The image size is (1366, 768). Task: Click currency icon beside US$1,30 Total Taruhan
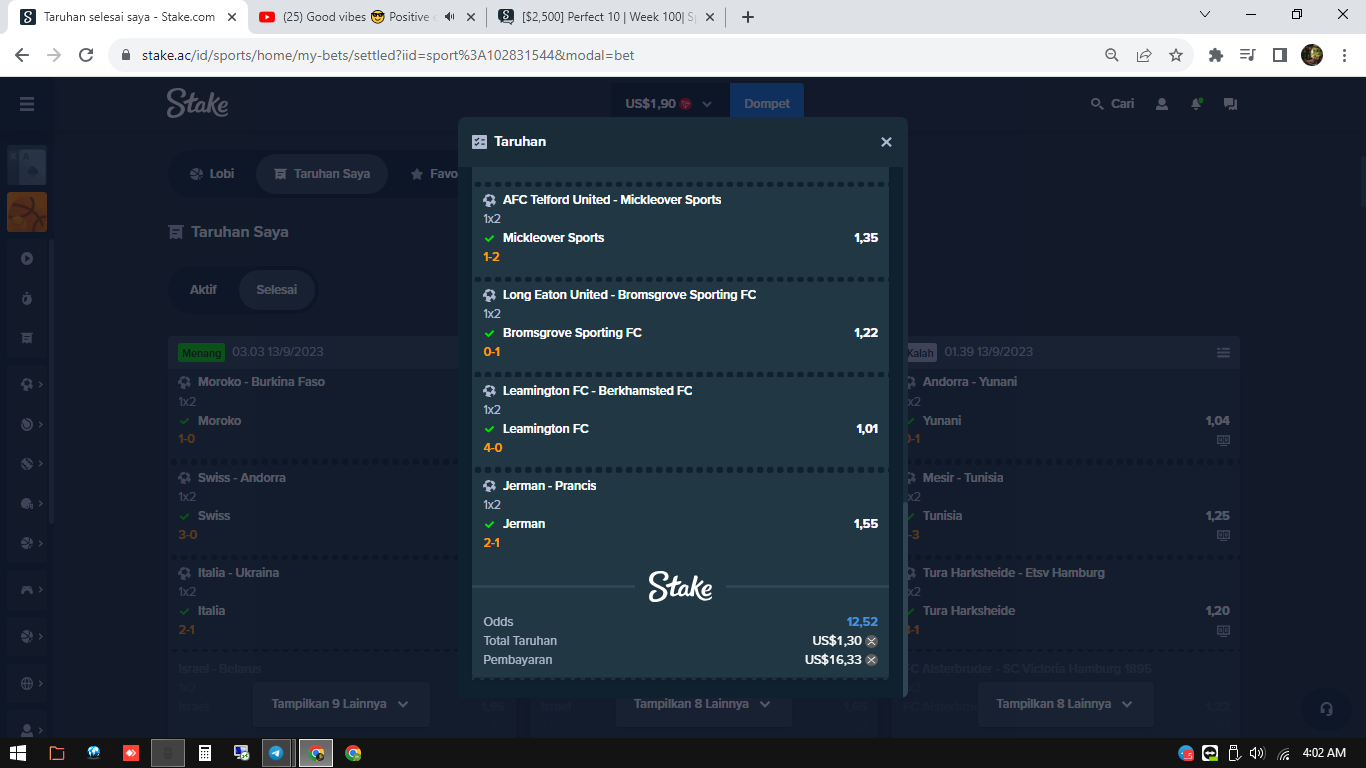(872, 641)
